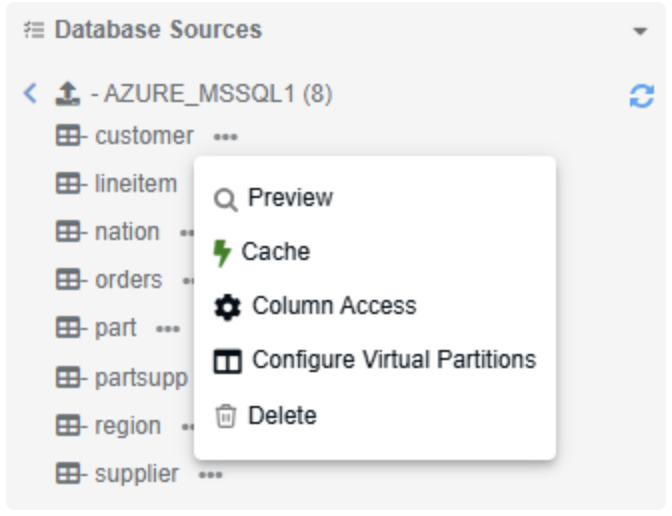Open the three-dots menu for customer table
This screenshot has width=672, height=516.
click(x=224, y=137)
